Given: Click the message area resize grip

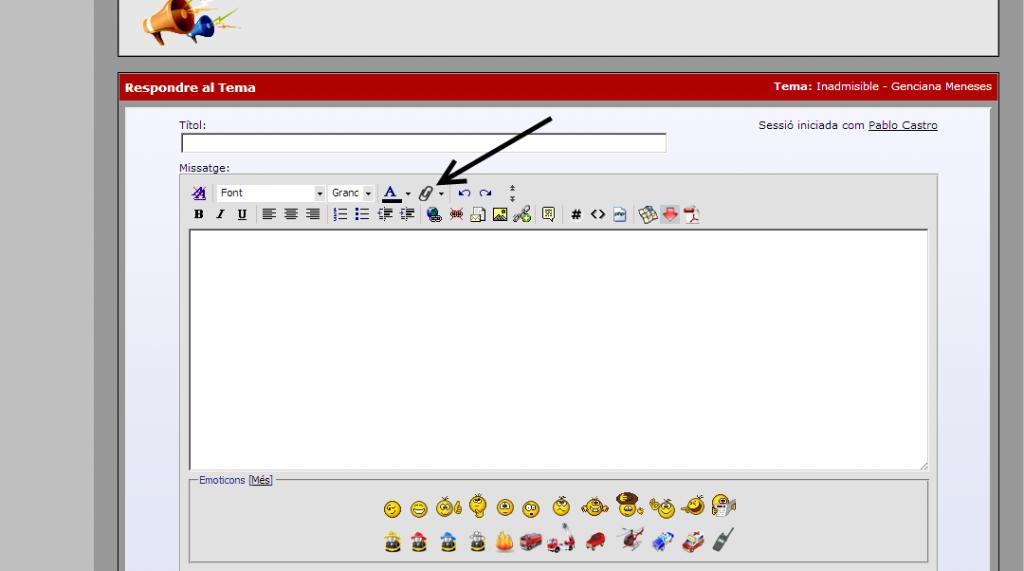Looking at the screenshot, I should coord(923,466).
